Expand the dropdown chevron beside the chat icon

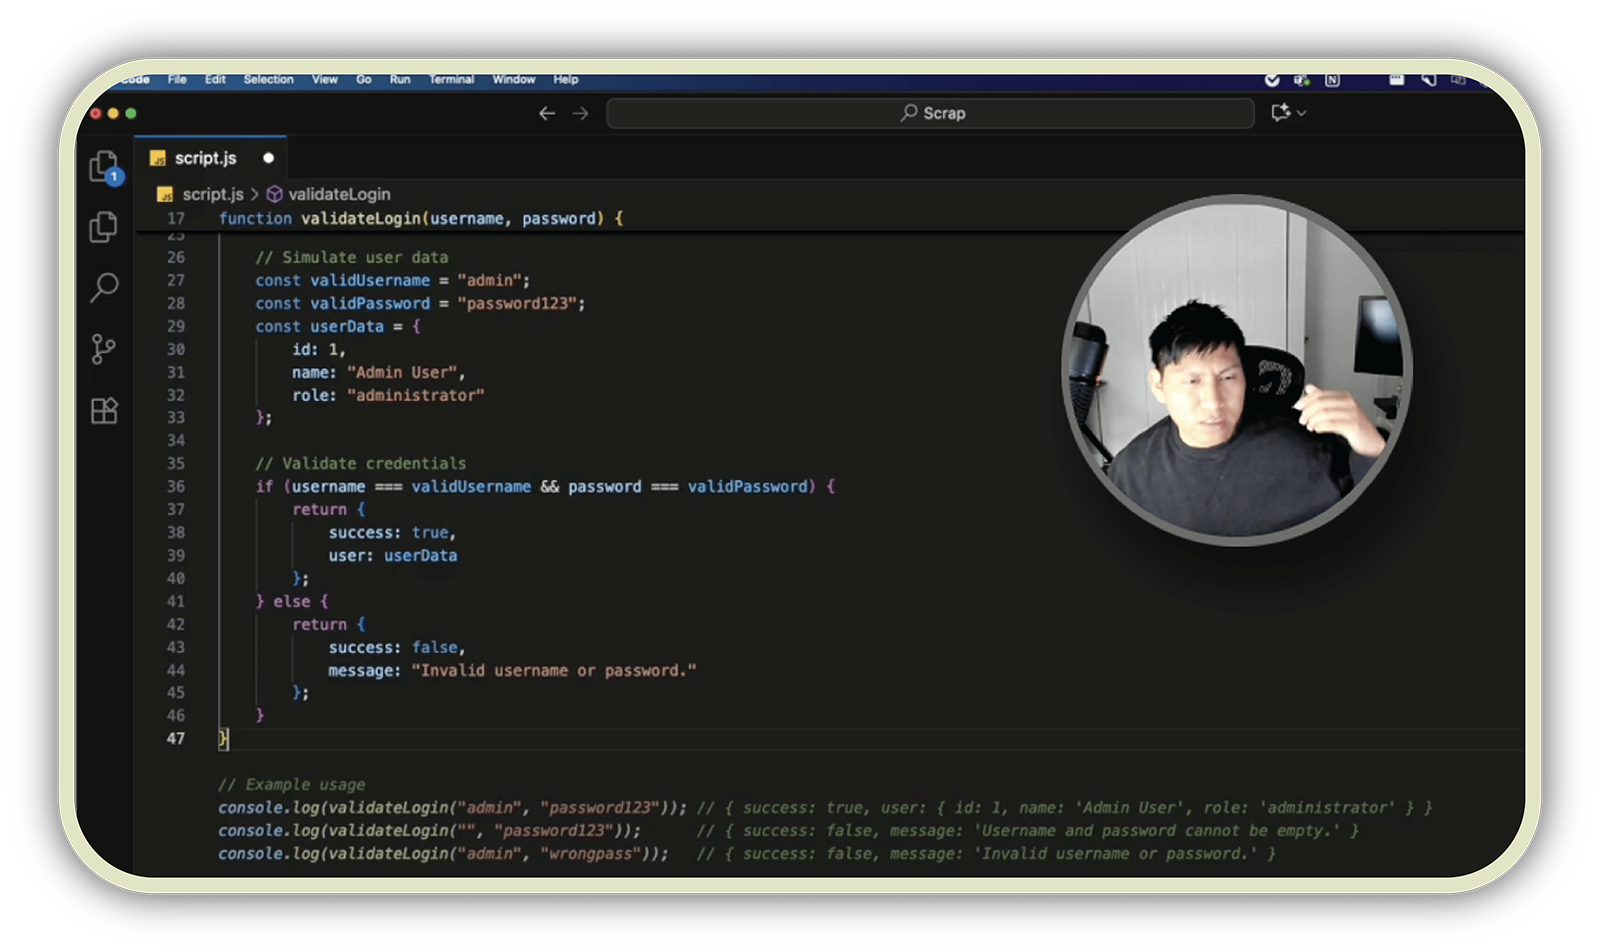[1302, 113]
